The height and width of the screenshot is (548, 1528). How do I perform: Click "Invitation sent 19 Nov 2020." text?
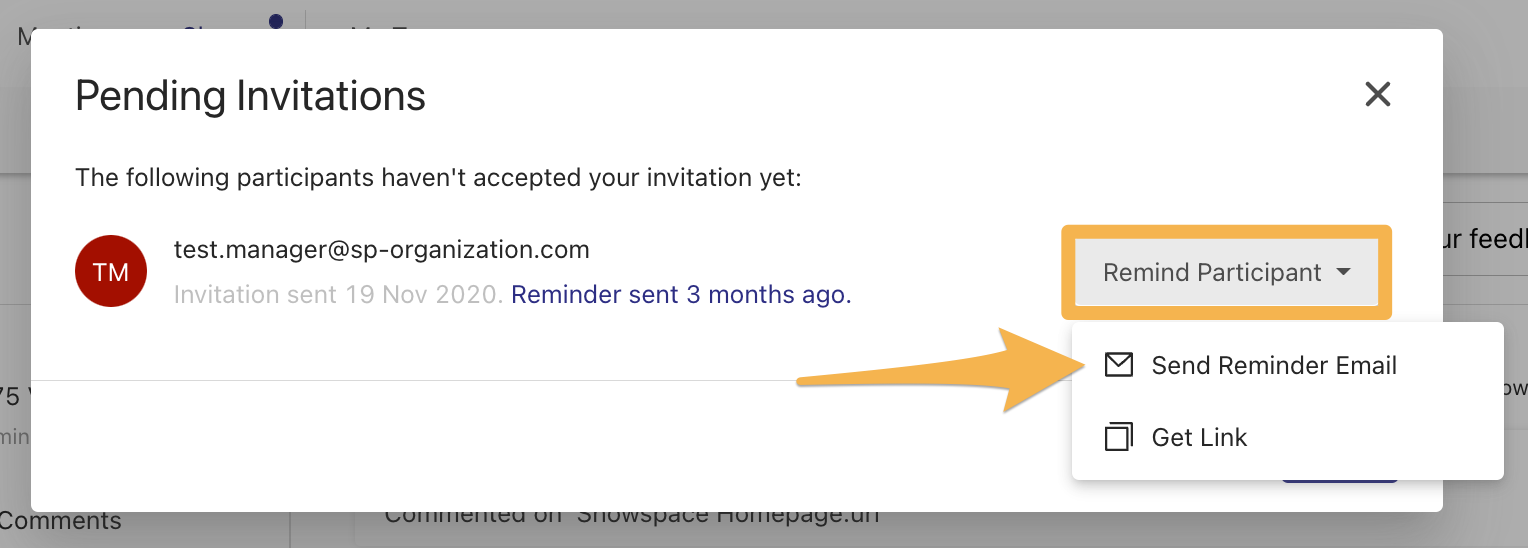pyautogui.click(x=338, y=295)
